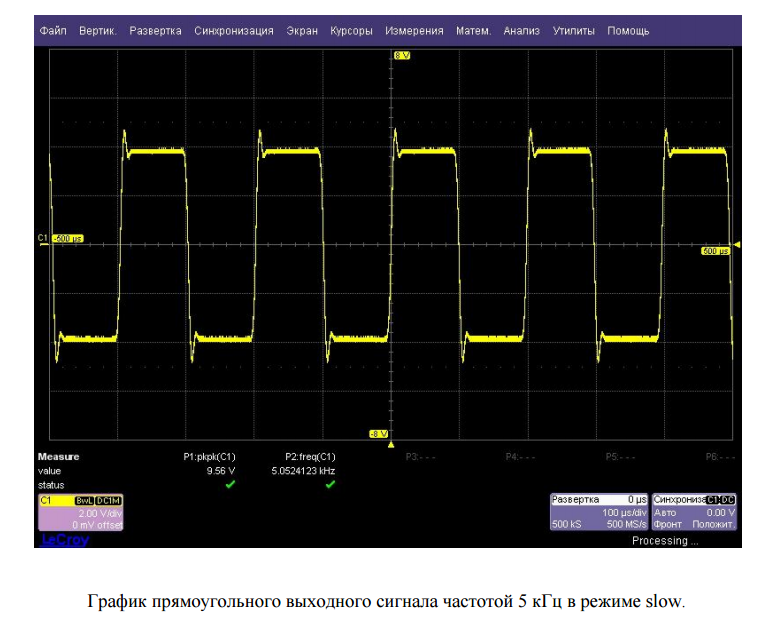777x620 pixels.
Task: Open the Синхрониз. trigger descriptor box
Action: point(694,511)
